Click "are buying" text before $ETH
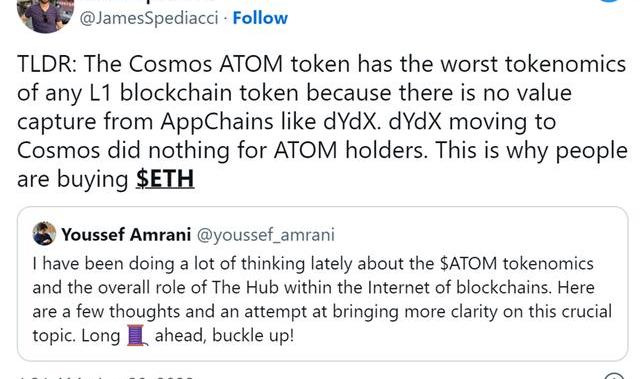 point(73,179)
